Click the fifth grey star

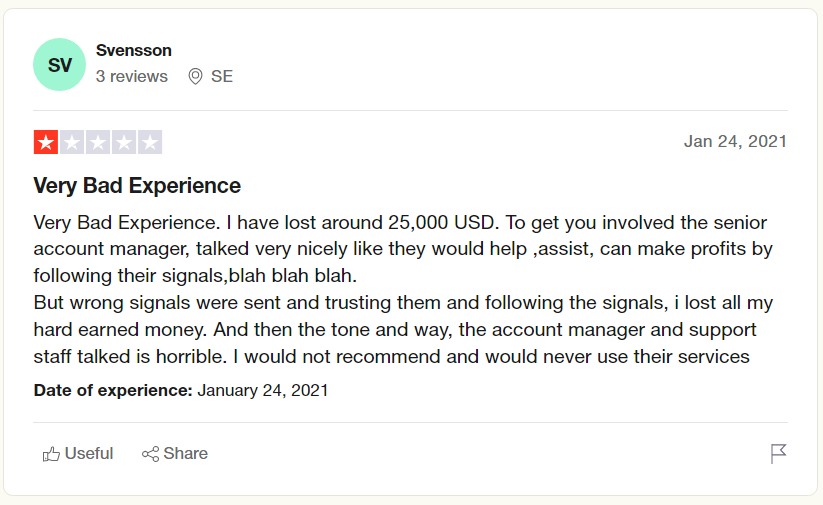[150, 142]
